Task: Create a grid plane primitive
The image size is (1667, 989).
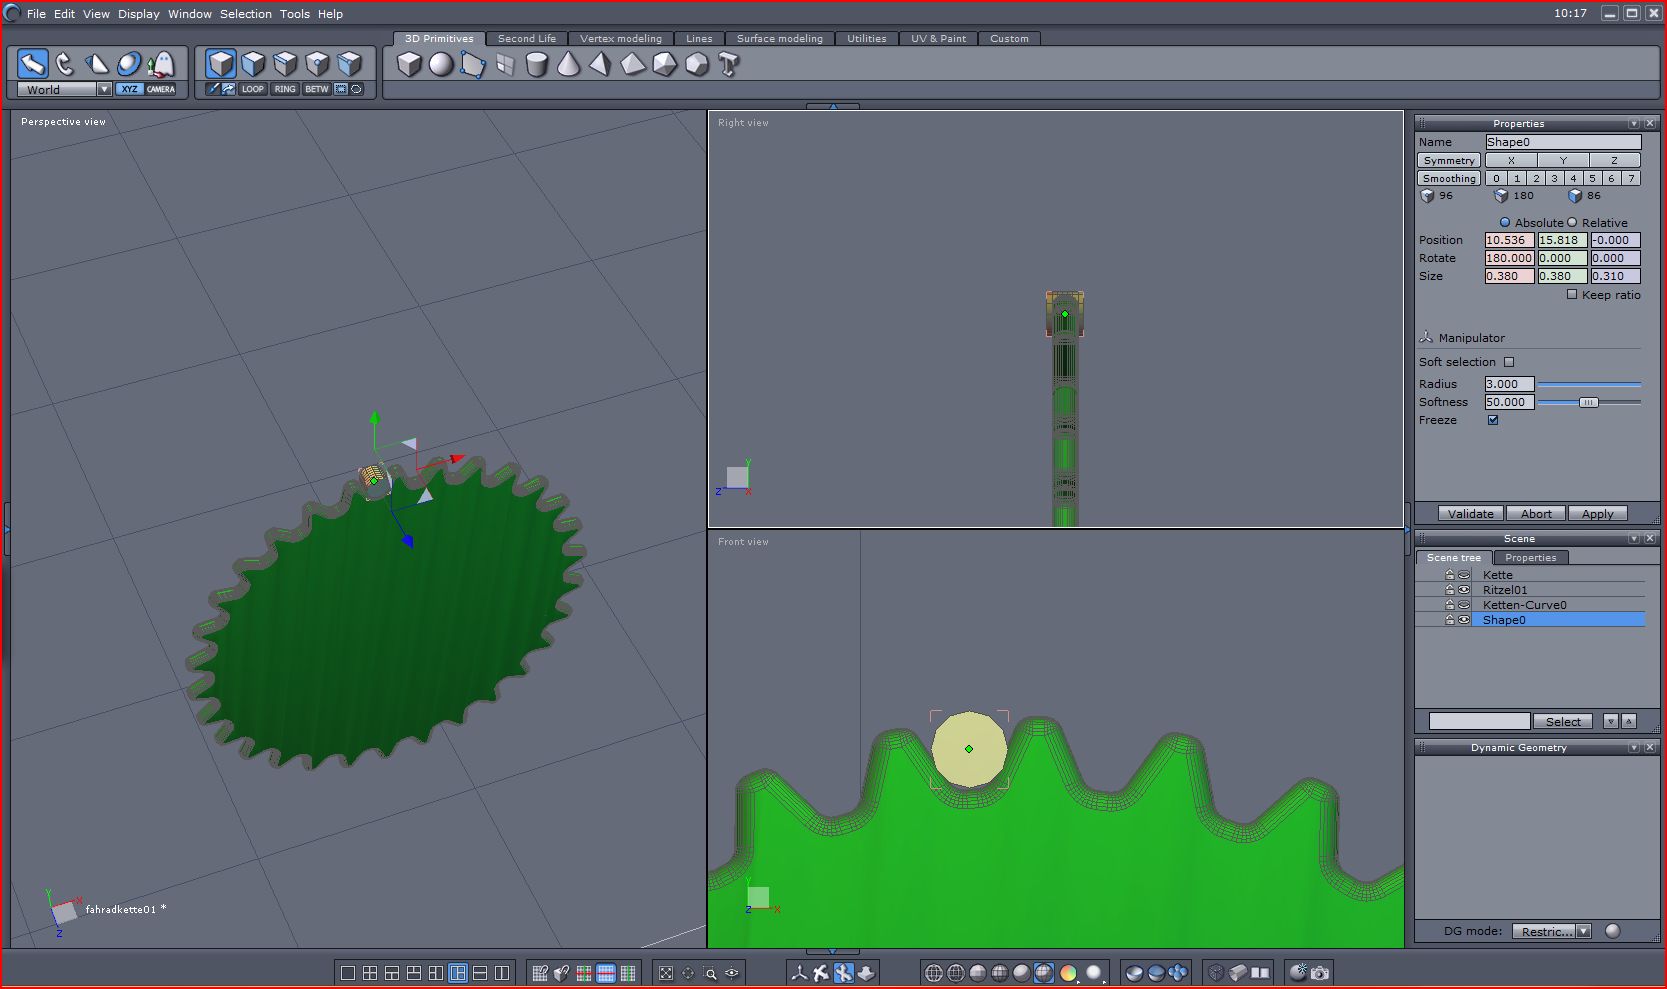Action: tap(505, 65)
